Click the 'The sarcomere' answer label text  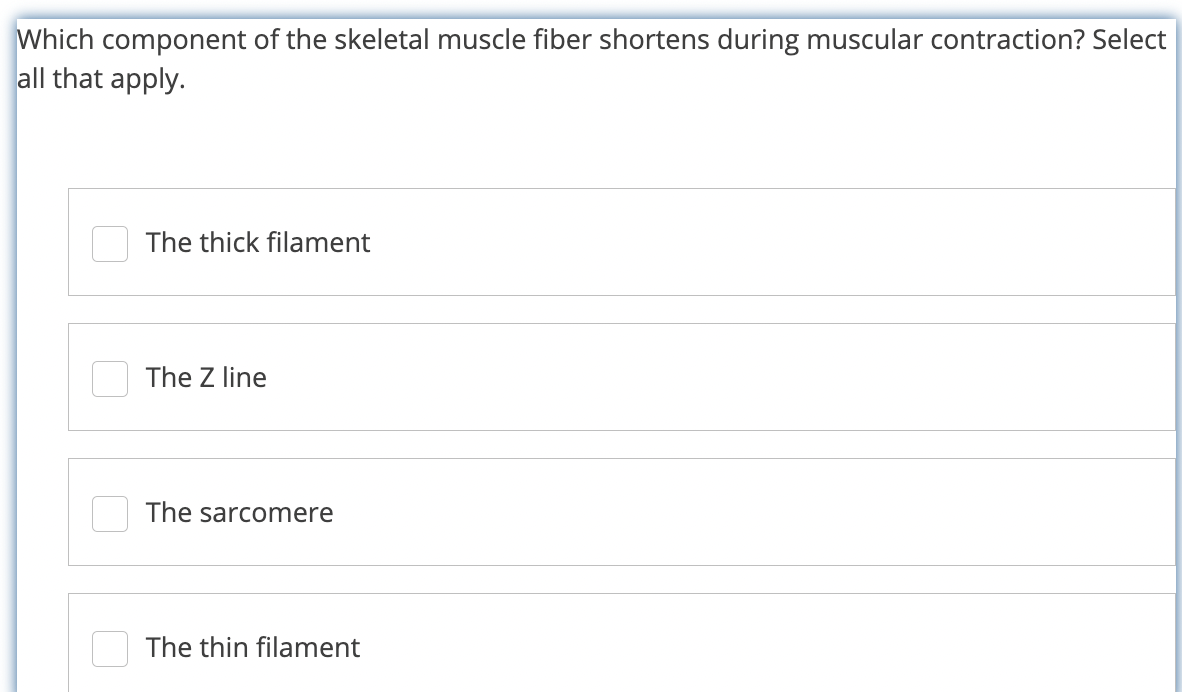(239, 513)
